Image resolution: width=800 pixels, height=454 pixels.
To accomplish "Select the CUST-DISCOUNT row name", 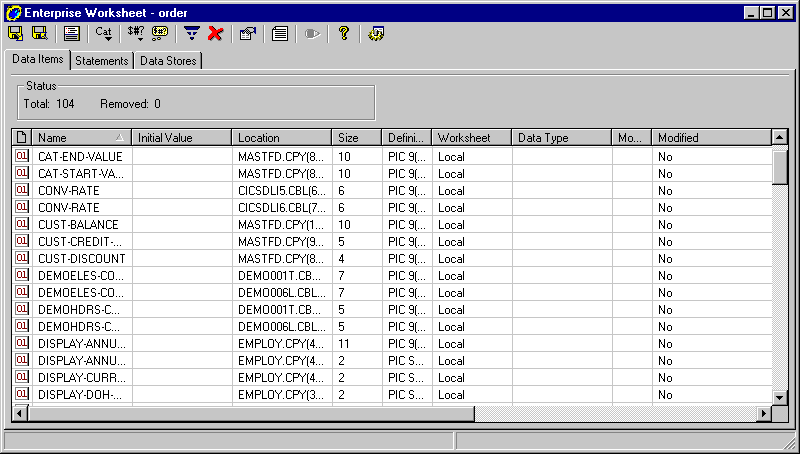I will pyautogui.click(x=82, y=259).
